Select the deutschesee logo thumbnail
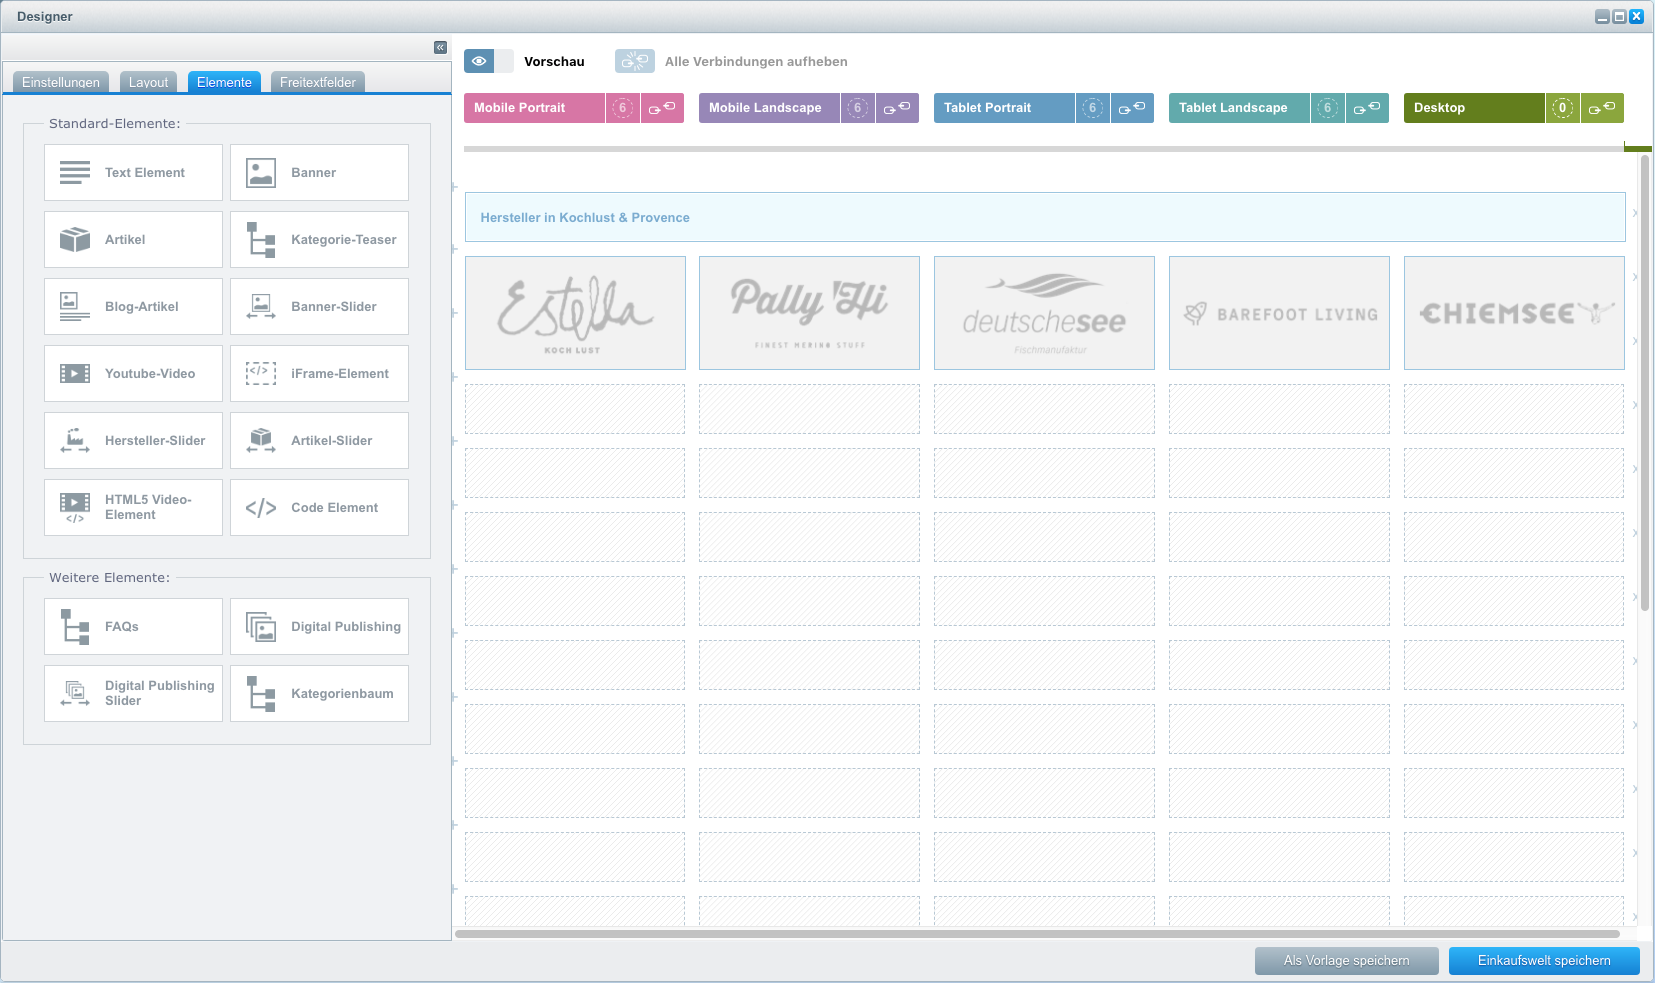This screenshot has width=1655, height=983. (x=1044, y=313)
